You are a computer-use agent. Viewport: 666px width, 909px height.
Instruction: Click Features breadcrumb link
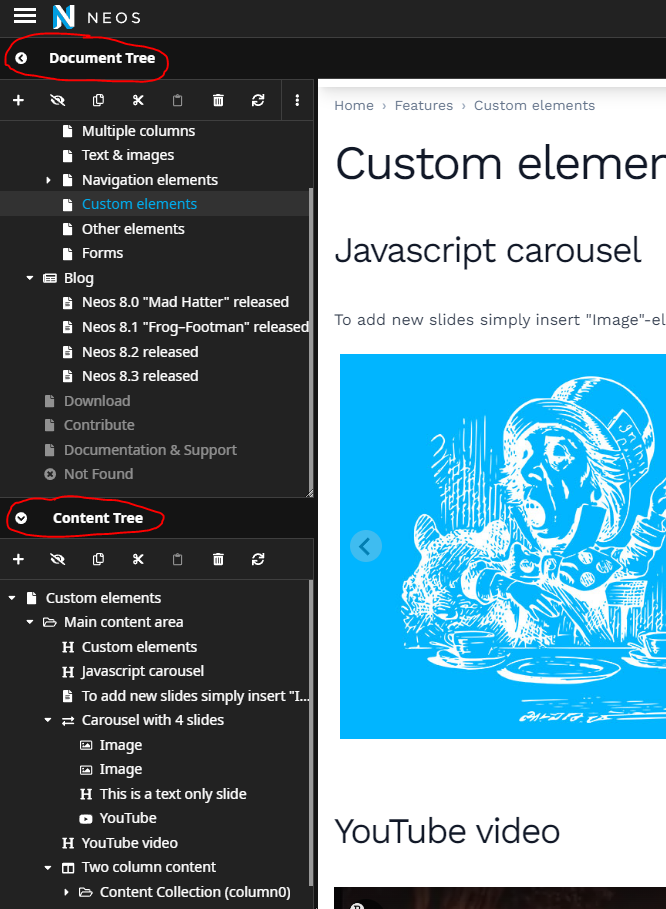[423, 106]
